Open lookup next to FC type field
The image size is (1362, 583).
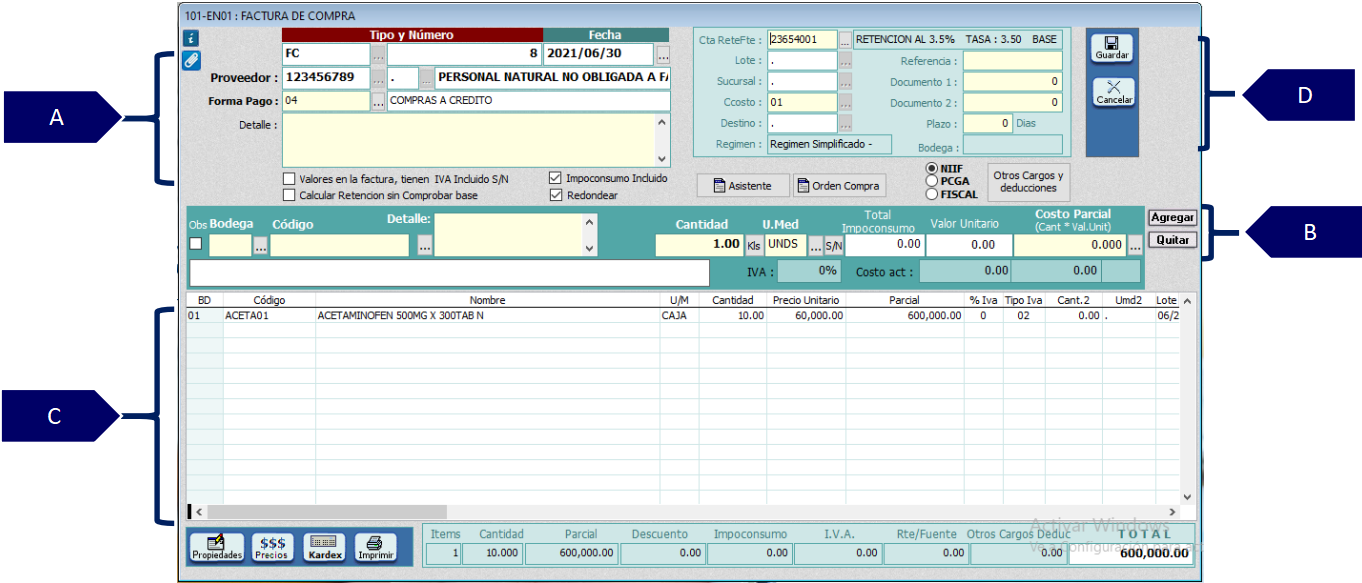coord(378,54)
